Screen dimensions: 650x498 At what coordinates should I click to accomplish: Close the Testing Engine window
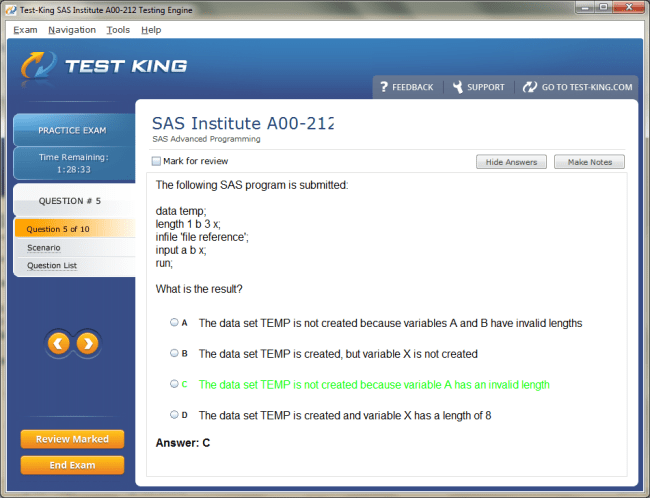point(628,7)
